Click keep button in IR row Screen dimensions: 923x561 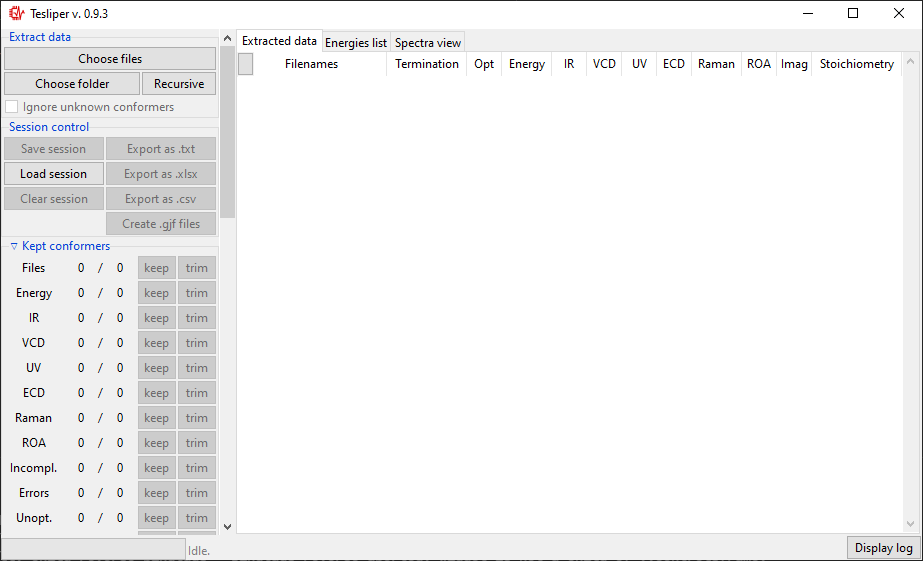point(157,318)
